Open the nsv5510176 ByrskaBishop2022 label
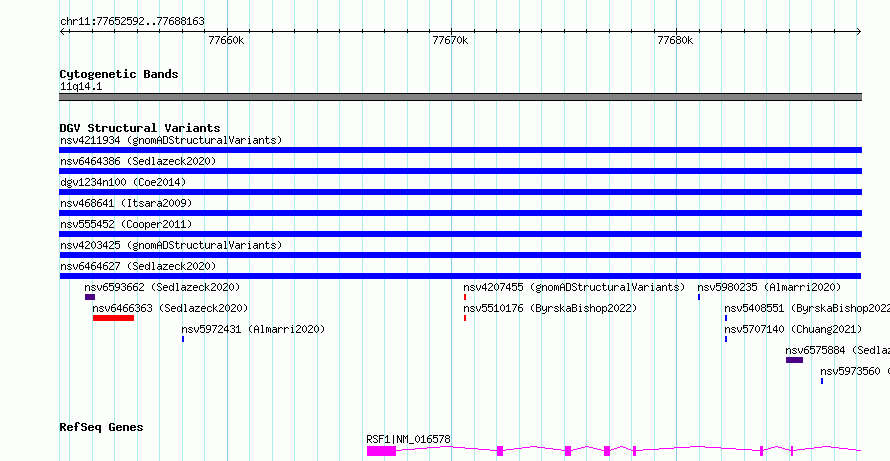Image resolution: width=890 pixels, height=461 pixels. 551,308
